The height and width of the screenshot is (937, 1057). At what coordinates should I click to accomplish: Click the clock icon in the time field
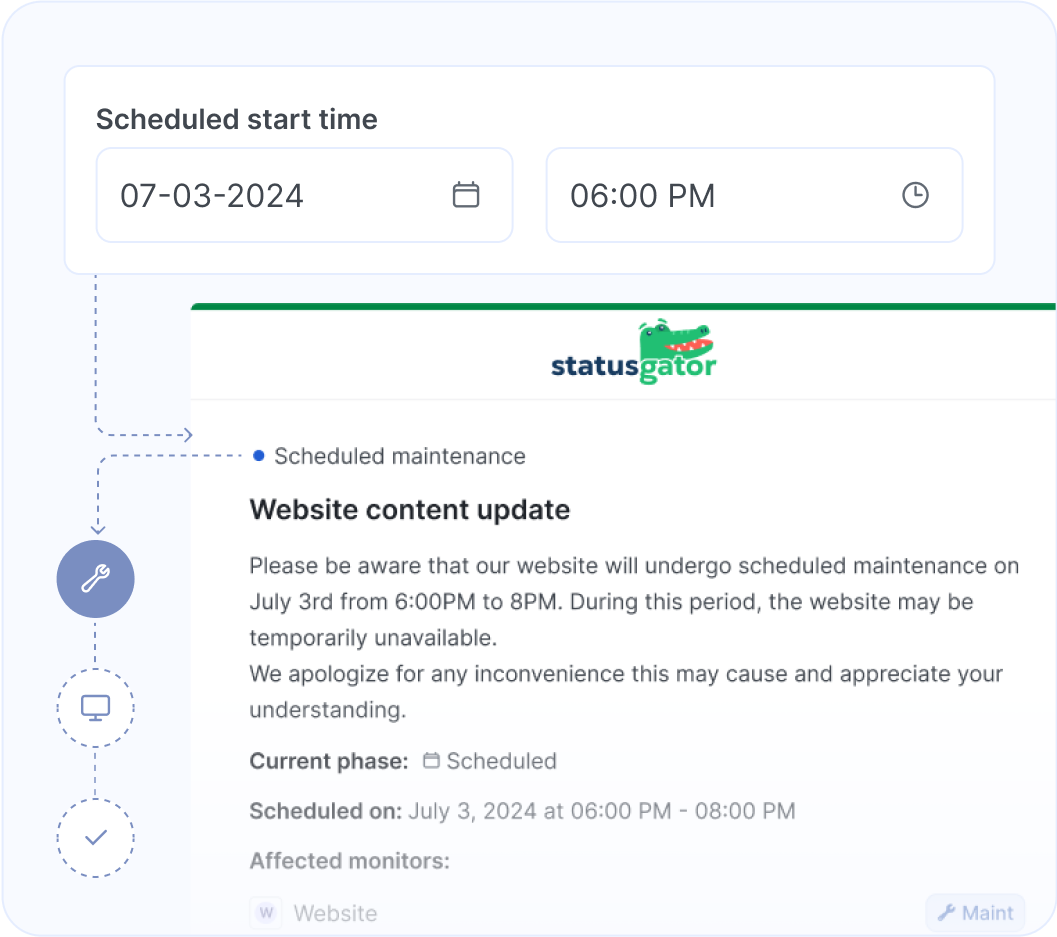(915, 195)
